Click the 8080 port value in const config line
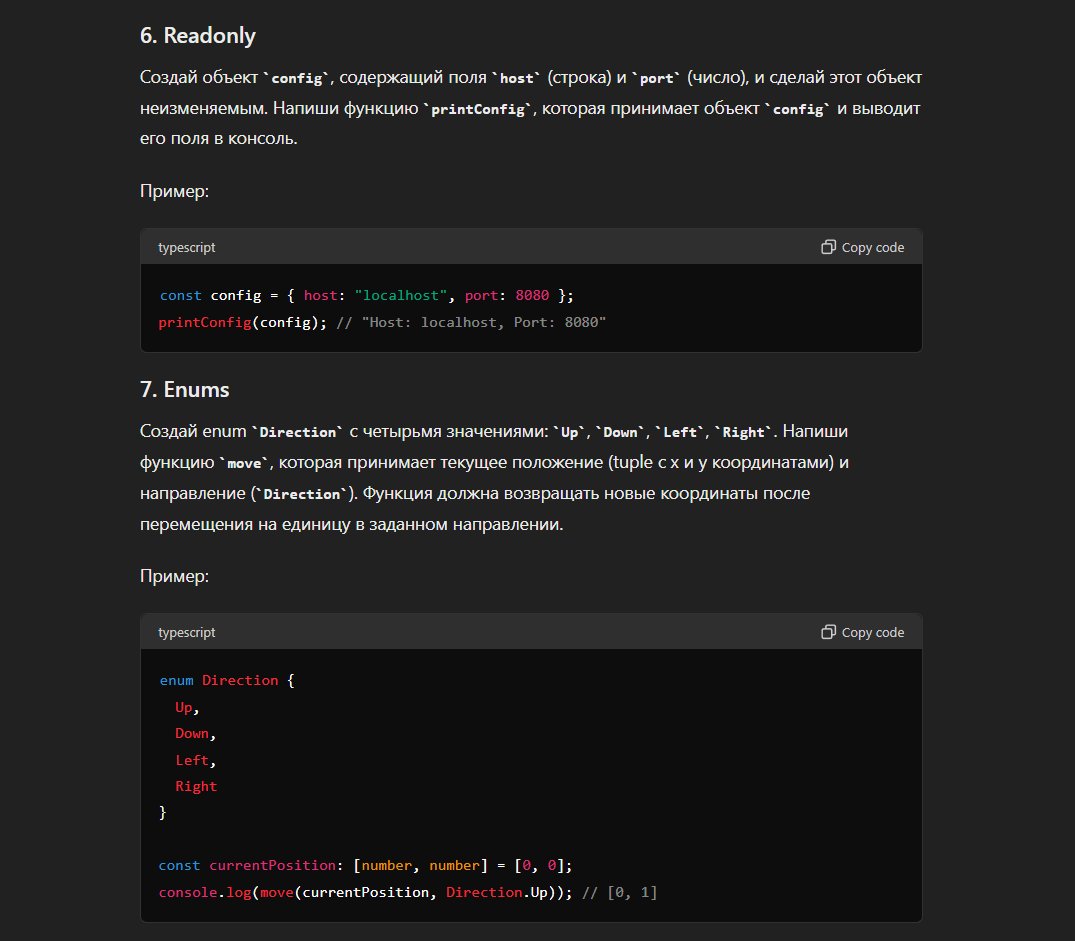 [531, 296]
